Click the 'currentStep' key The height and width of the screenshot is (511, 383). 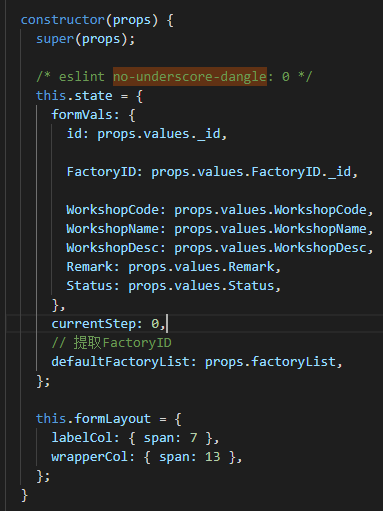pos(93,324)
